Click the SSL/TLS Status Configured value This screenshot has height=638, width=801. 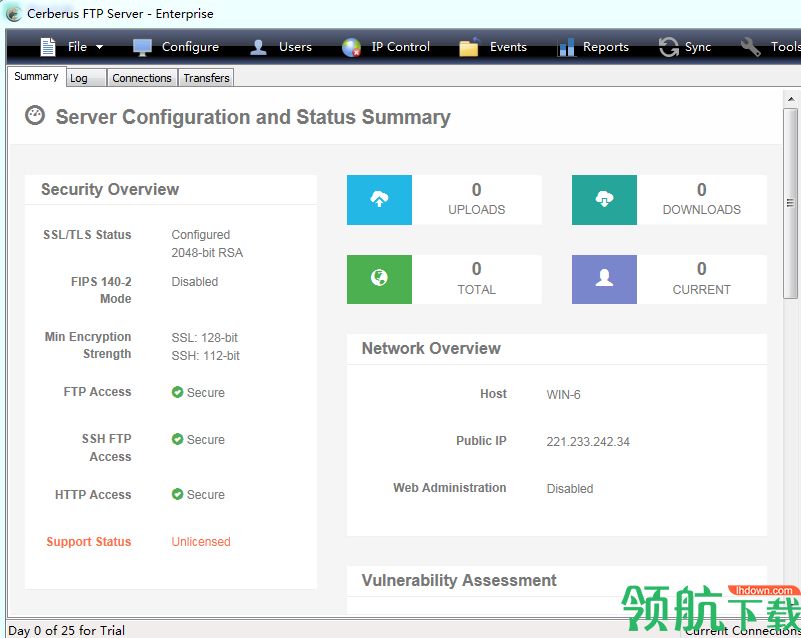(x=201, y=235)
